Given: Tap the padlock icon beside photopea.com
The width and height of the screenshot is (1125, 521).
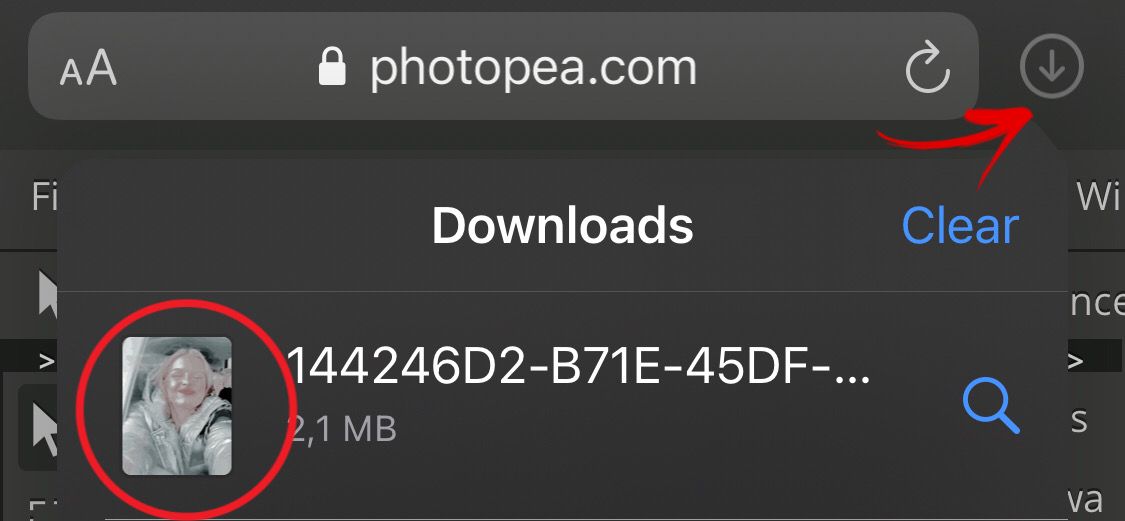Looking at the screenshot, I should [332, 67].
